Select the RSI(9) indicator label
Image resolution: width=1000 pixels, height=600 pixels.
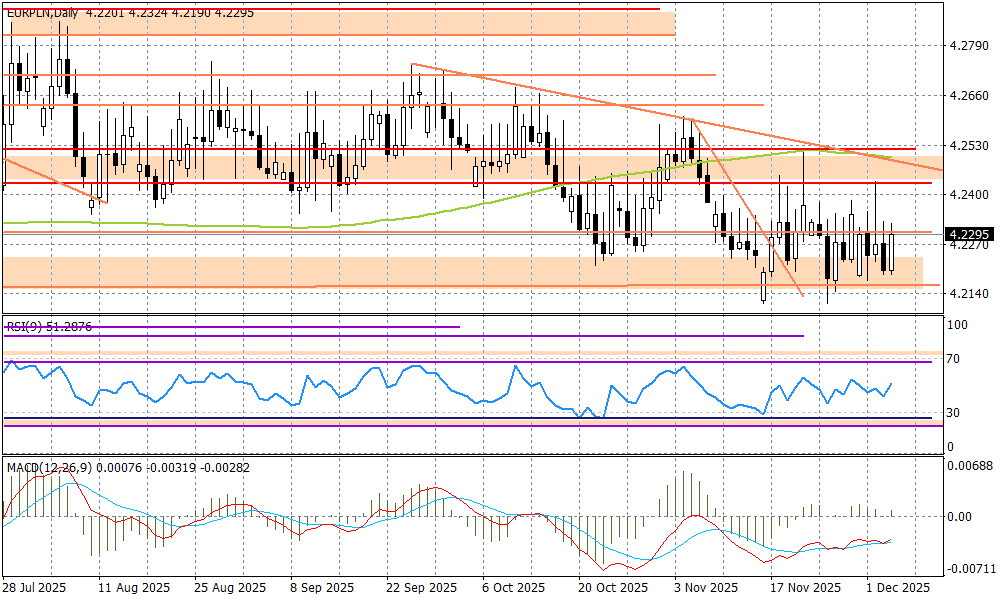(28, 326)
